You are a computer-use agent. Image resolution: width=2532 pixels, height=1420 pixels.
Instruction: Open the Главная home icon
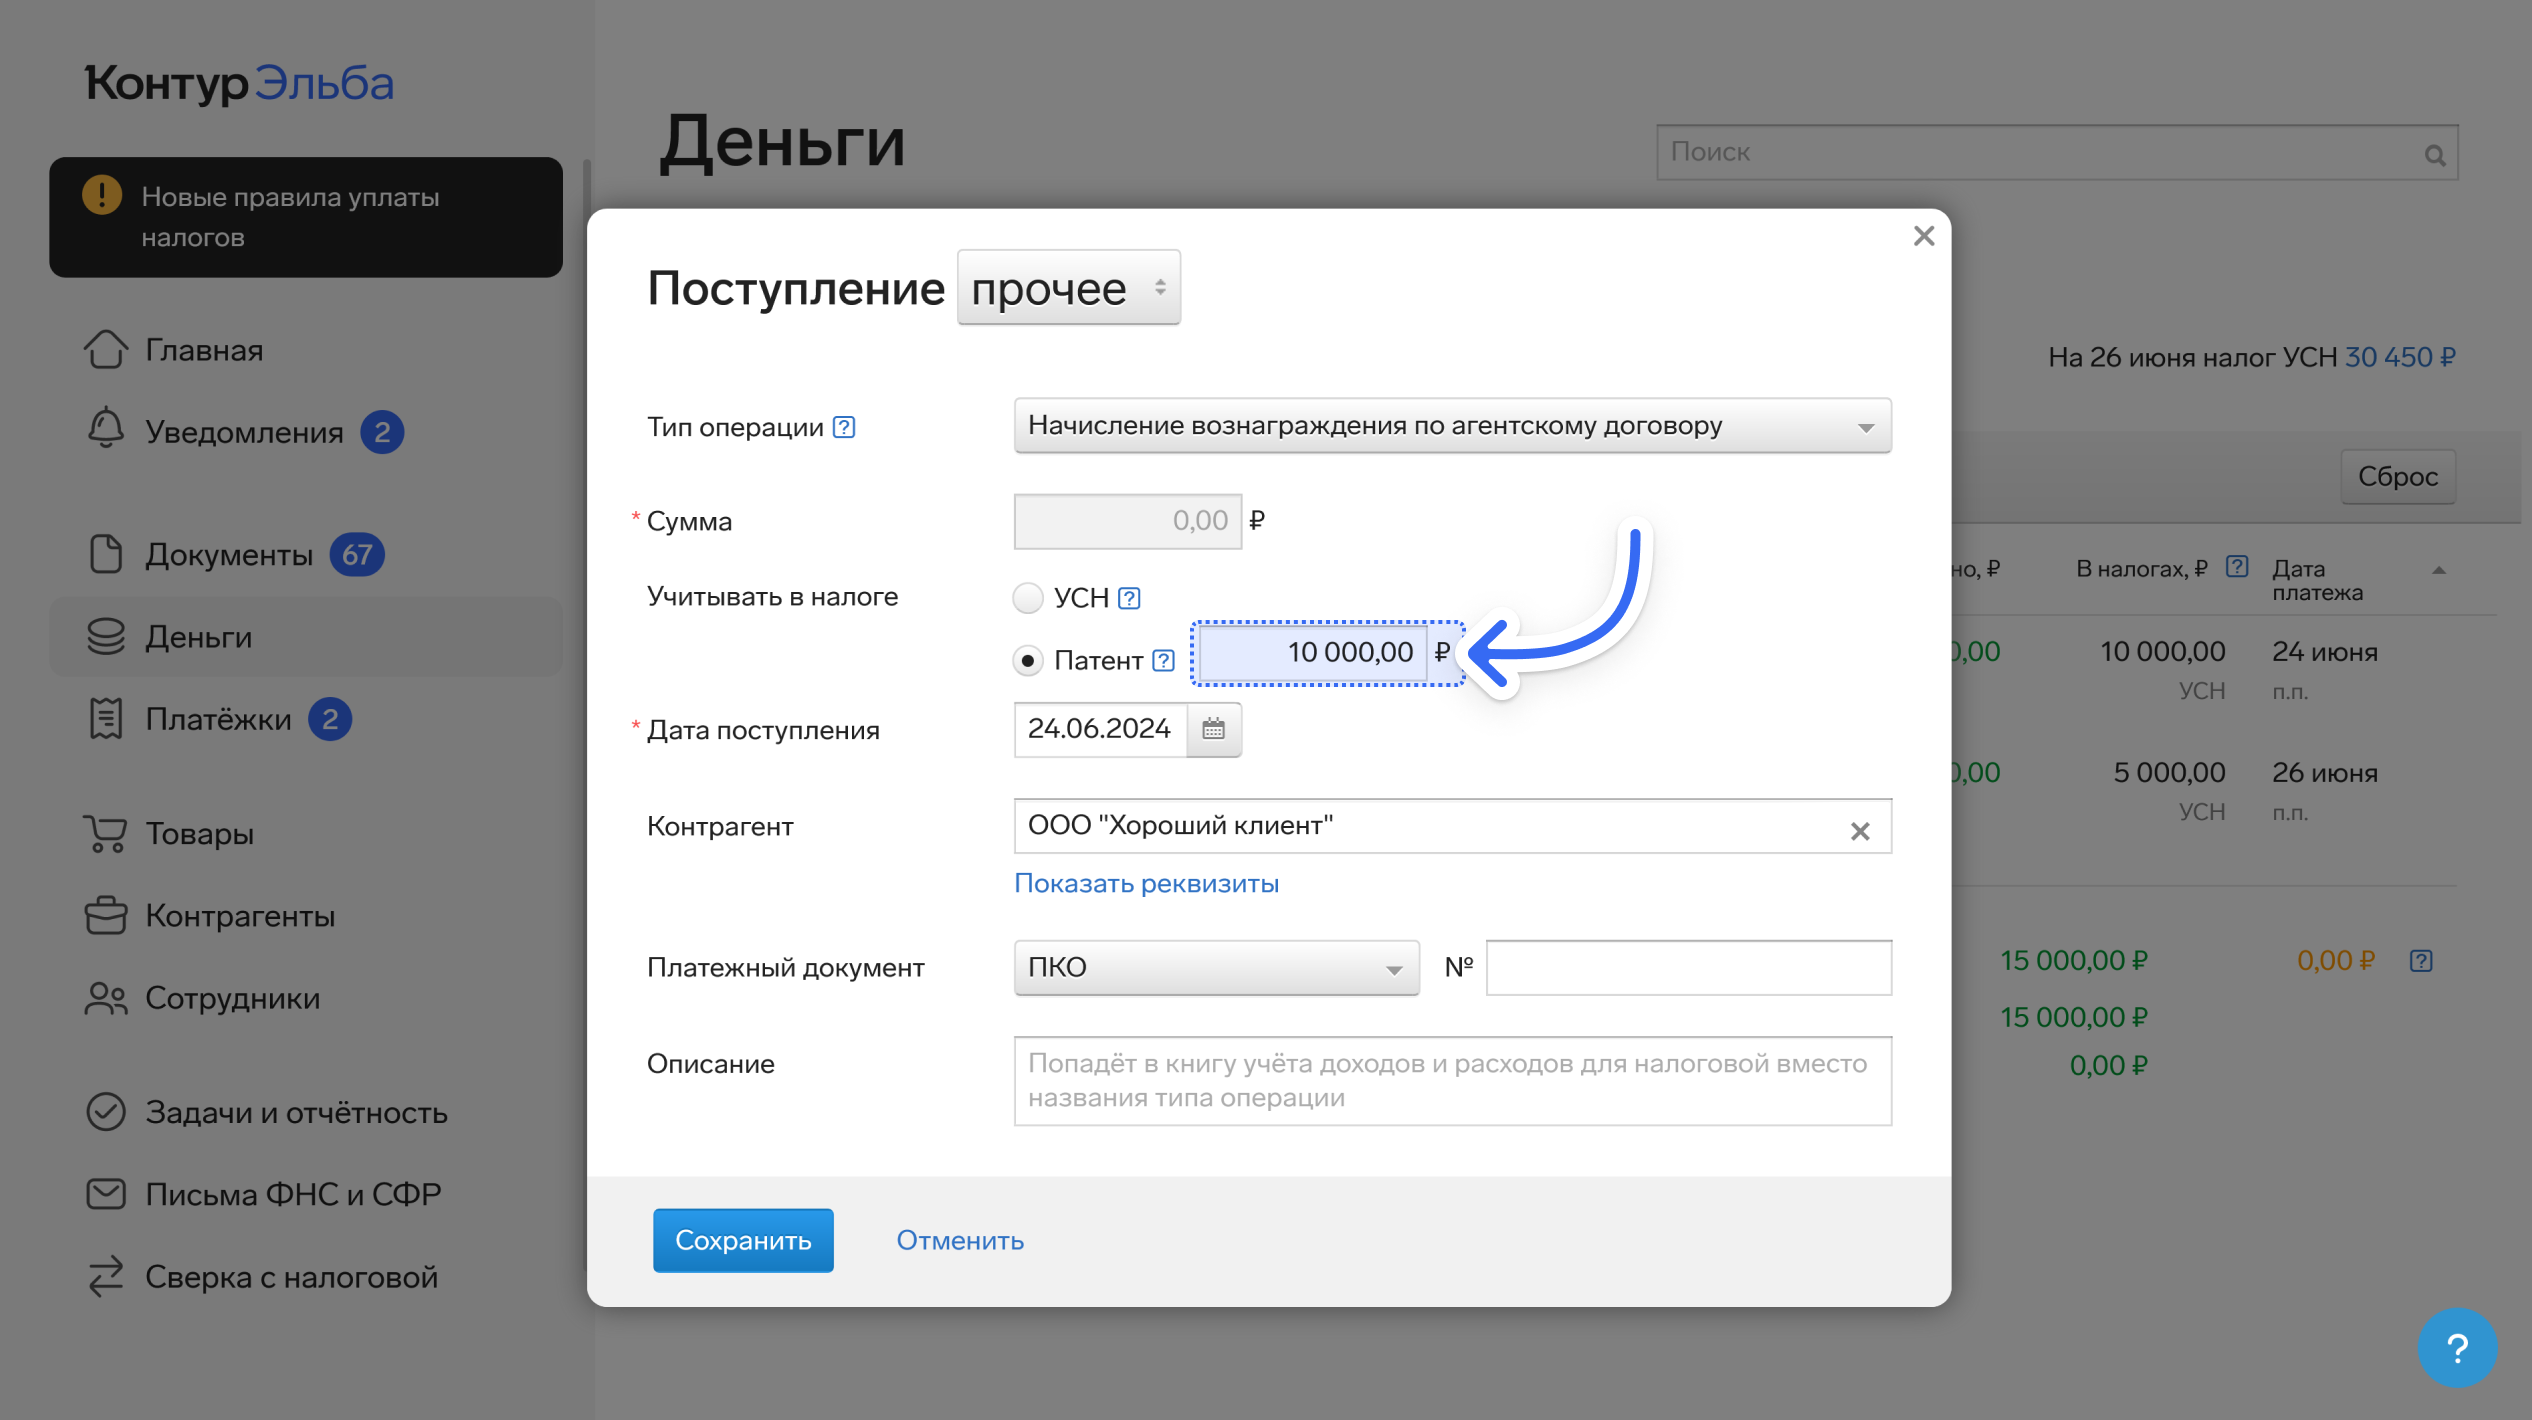(105, 350)
